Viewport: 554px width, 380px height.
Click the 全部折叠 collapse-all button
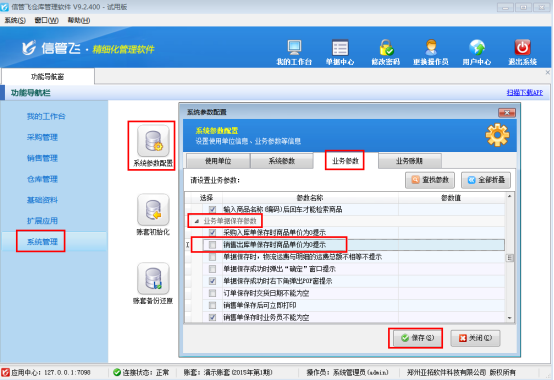click(x=486, y=180)
